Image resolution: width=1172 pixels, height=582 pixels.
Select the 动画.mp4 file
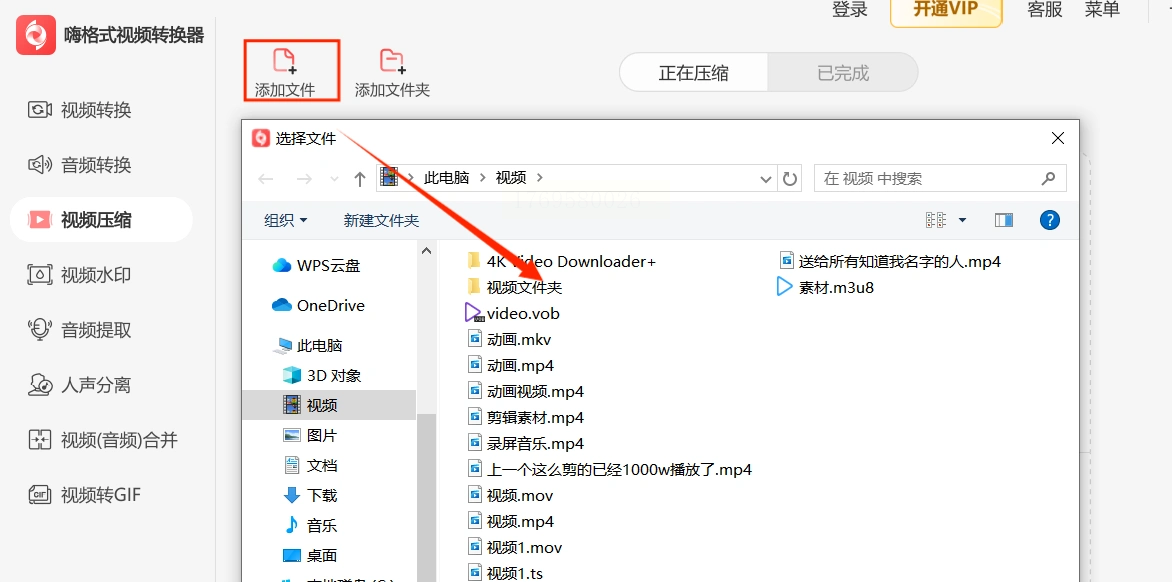tap(510, 365)
